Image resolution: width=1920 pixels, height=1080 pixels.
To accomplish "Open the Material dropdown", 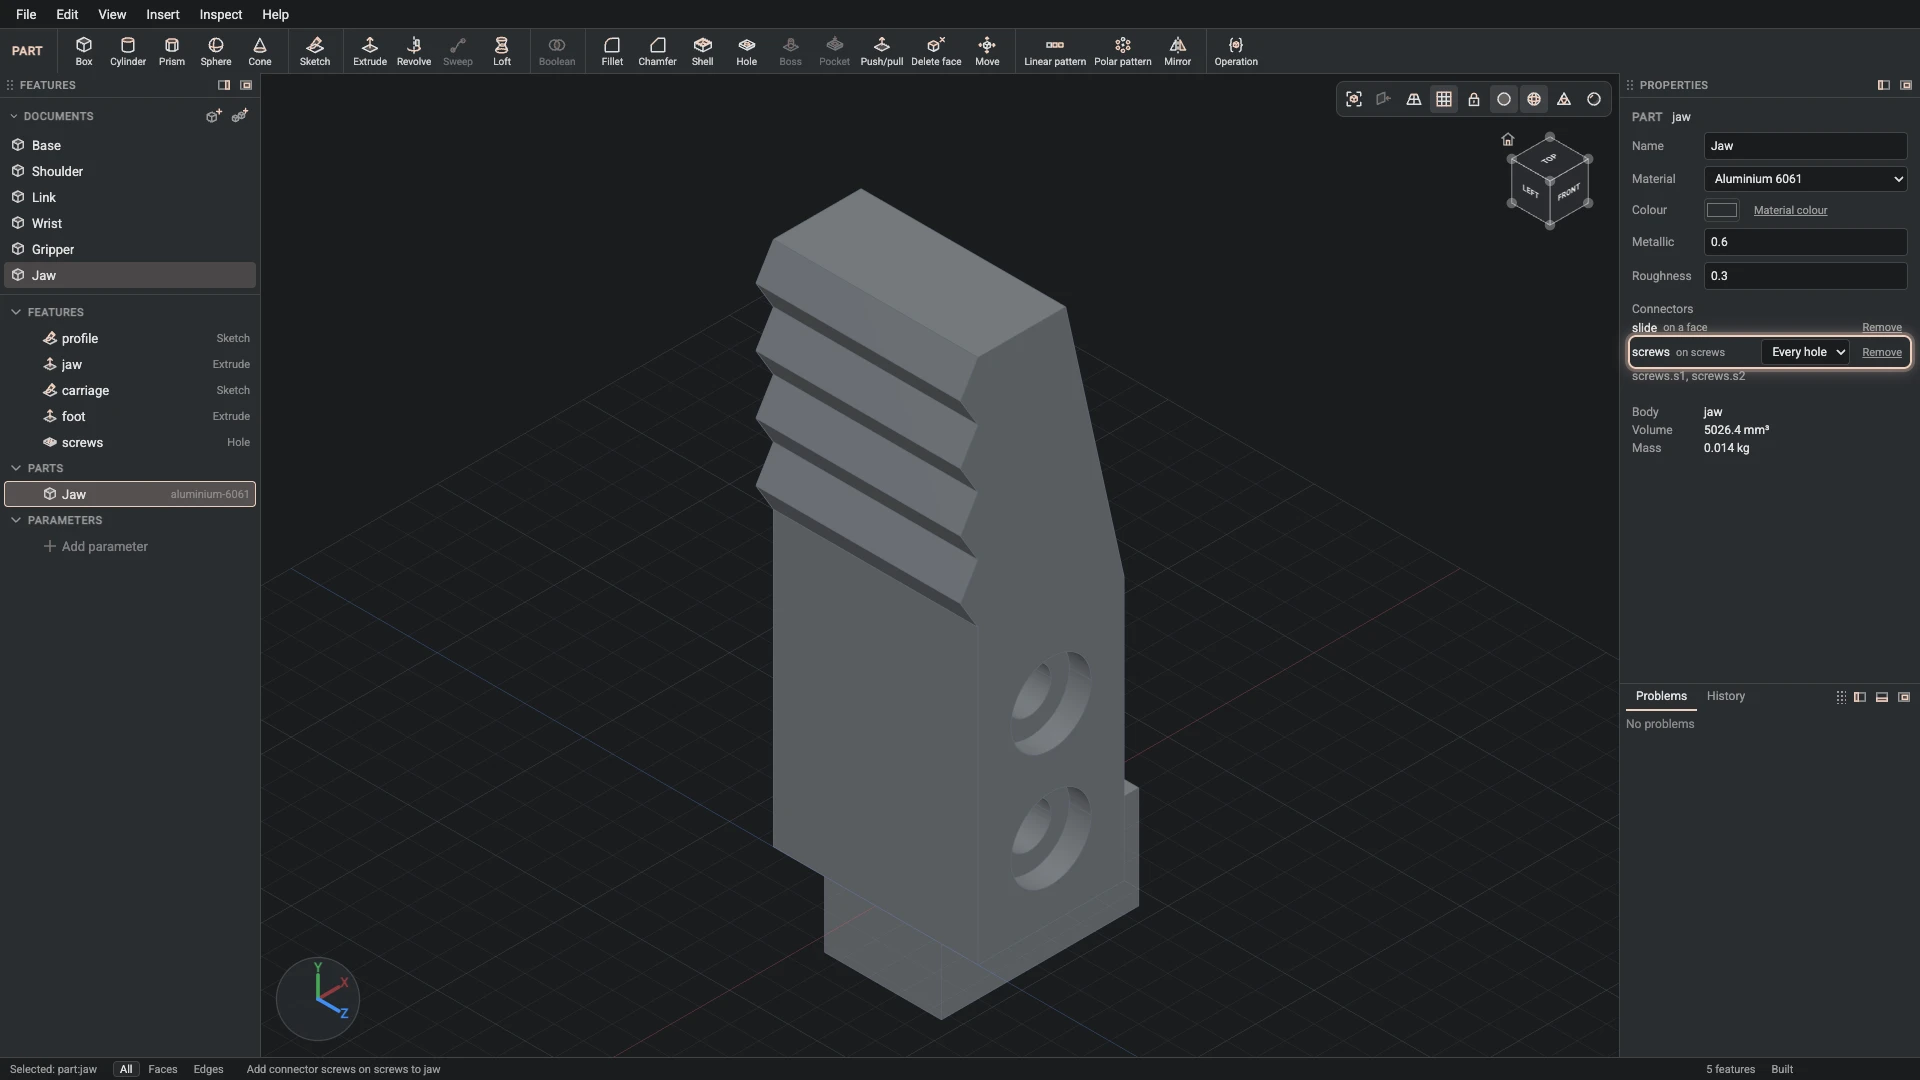I will click(x=1806, y=179).
